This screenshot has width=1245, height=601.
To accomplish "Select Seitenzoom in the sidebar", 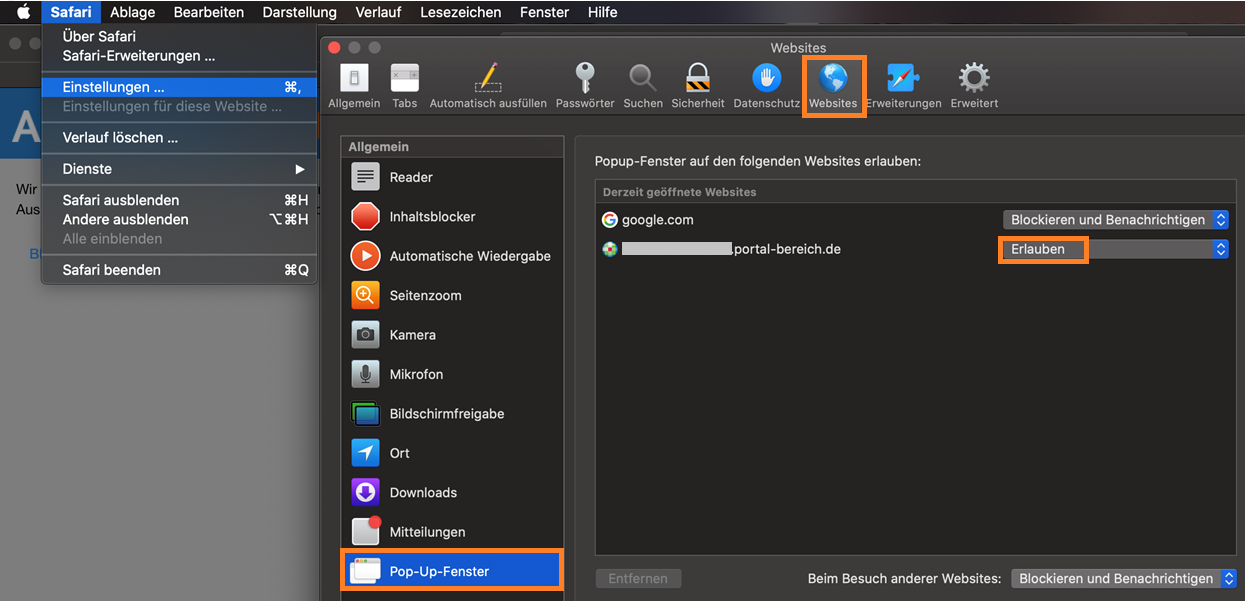I will click(x=452, y=296).
